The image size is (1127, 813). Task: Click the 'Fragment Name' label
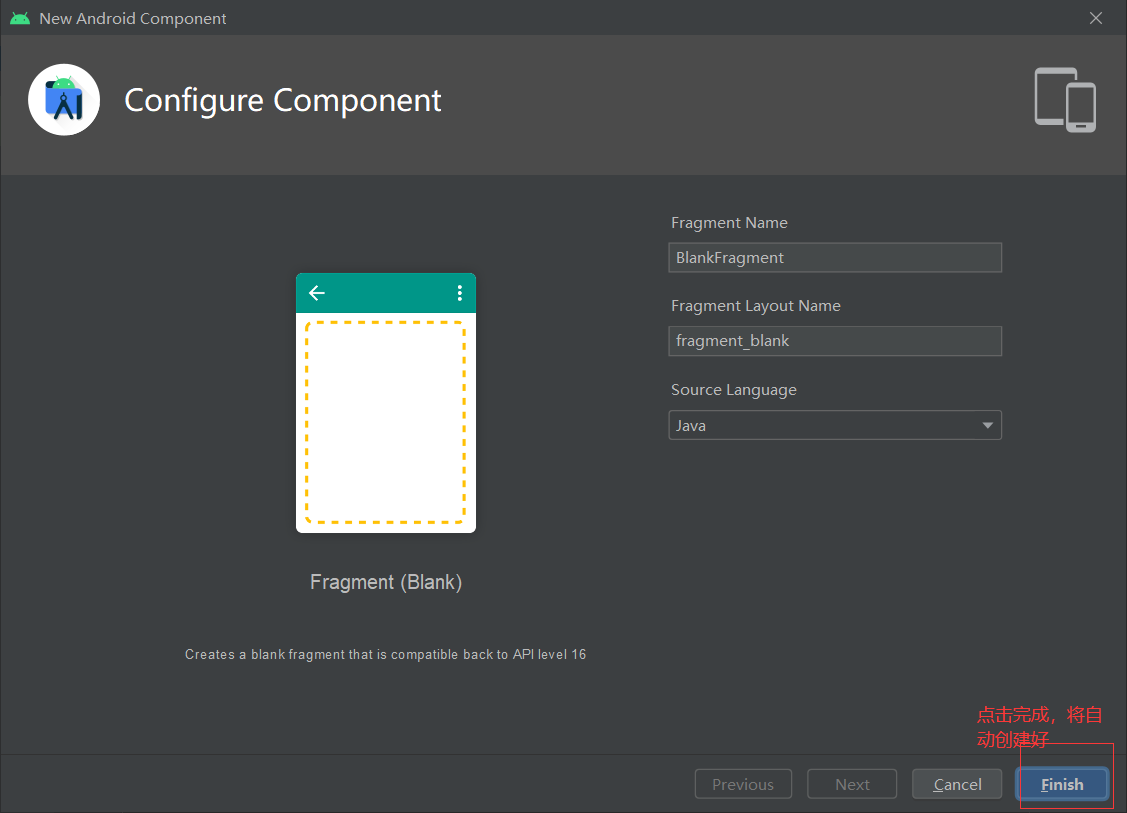(x=729, y=223)
